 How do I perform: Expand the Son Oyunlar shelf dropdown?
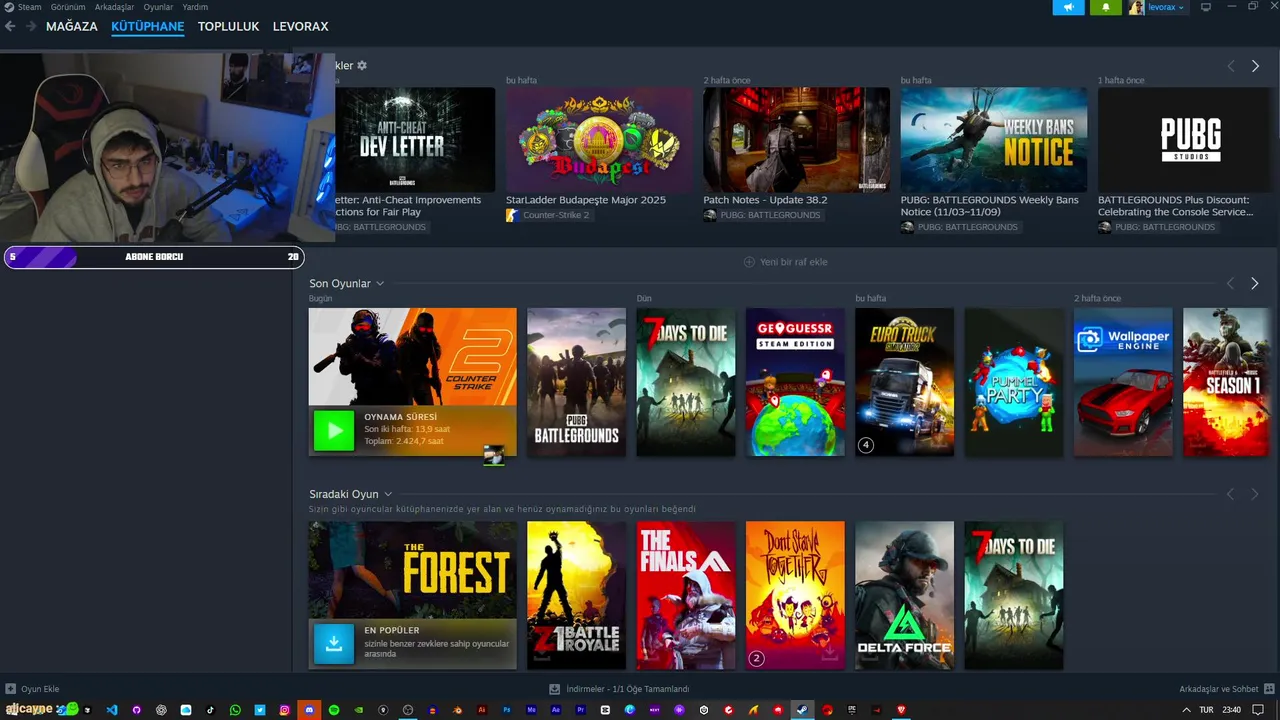[380, 284]
